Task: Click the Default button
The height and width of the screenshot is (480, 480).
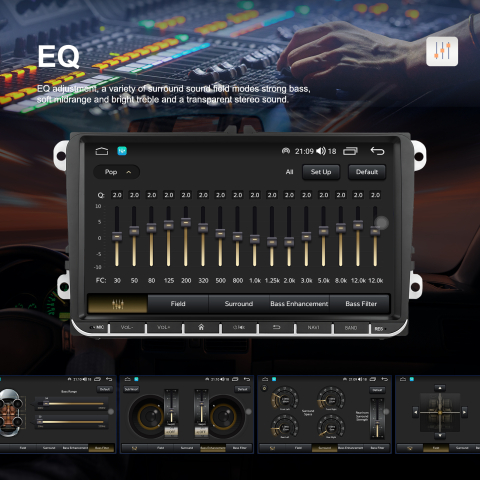Action: [367, 172]
